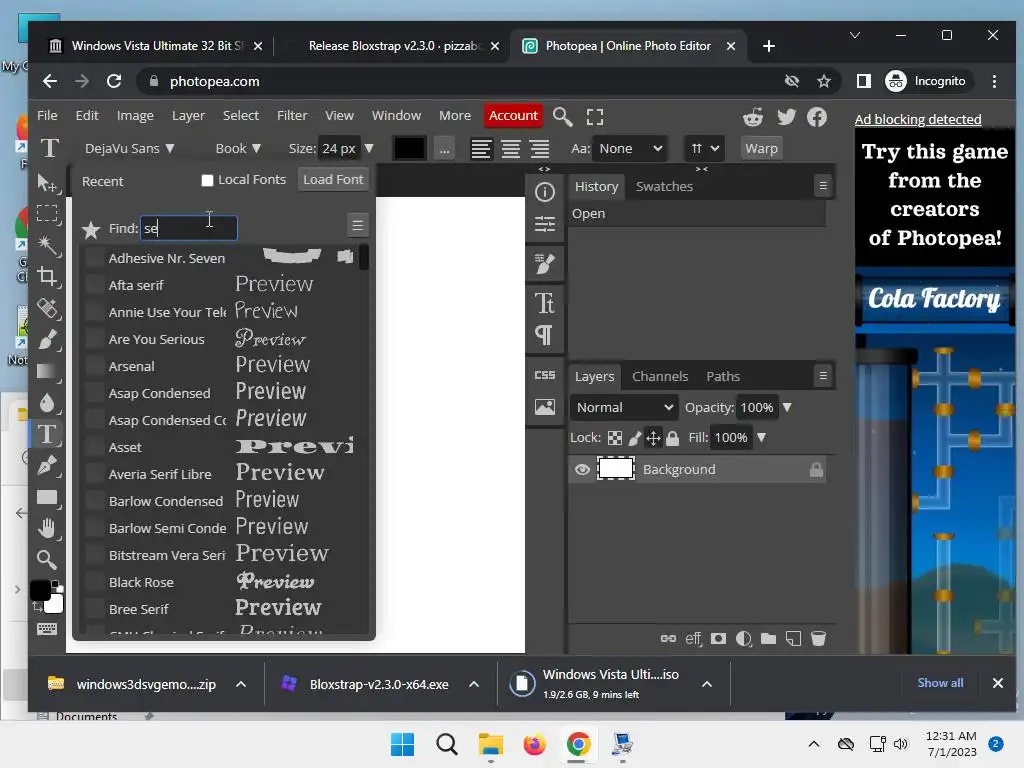The width and height of the screenshot is (1024, 768).
Task: Check the box next to Bree Serif
Action: (x=95, y=609)
